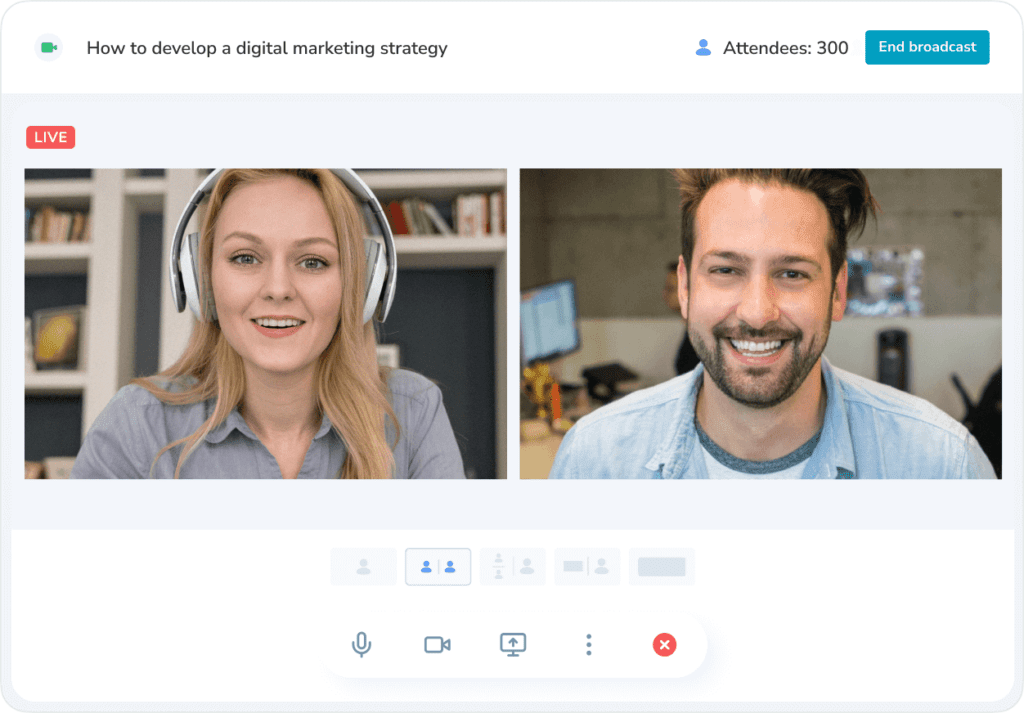Viewport: 1024px width, 713px height.
Task: Click the broadcast title text
Action: tap(267, 48)
